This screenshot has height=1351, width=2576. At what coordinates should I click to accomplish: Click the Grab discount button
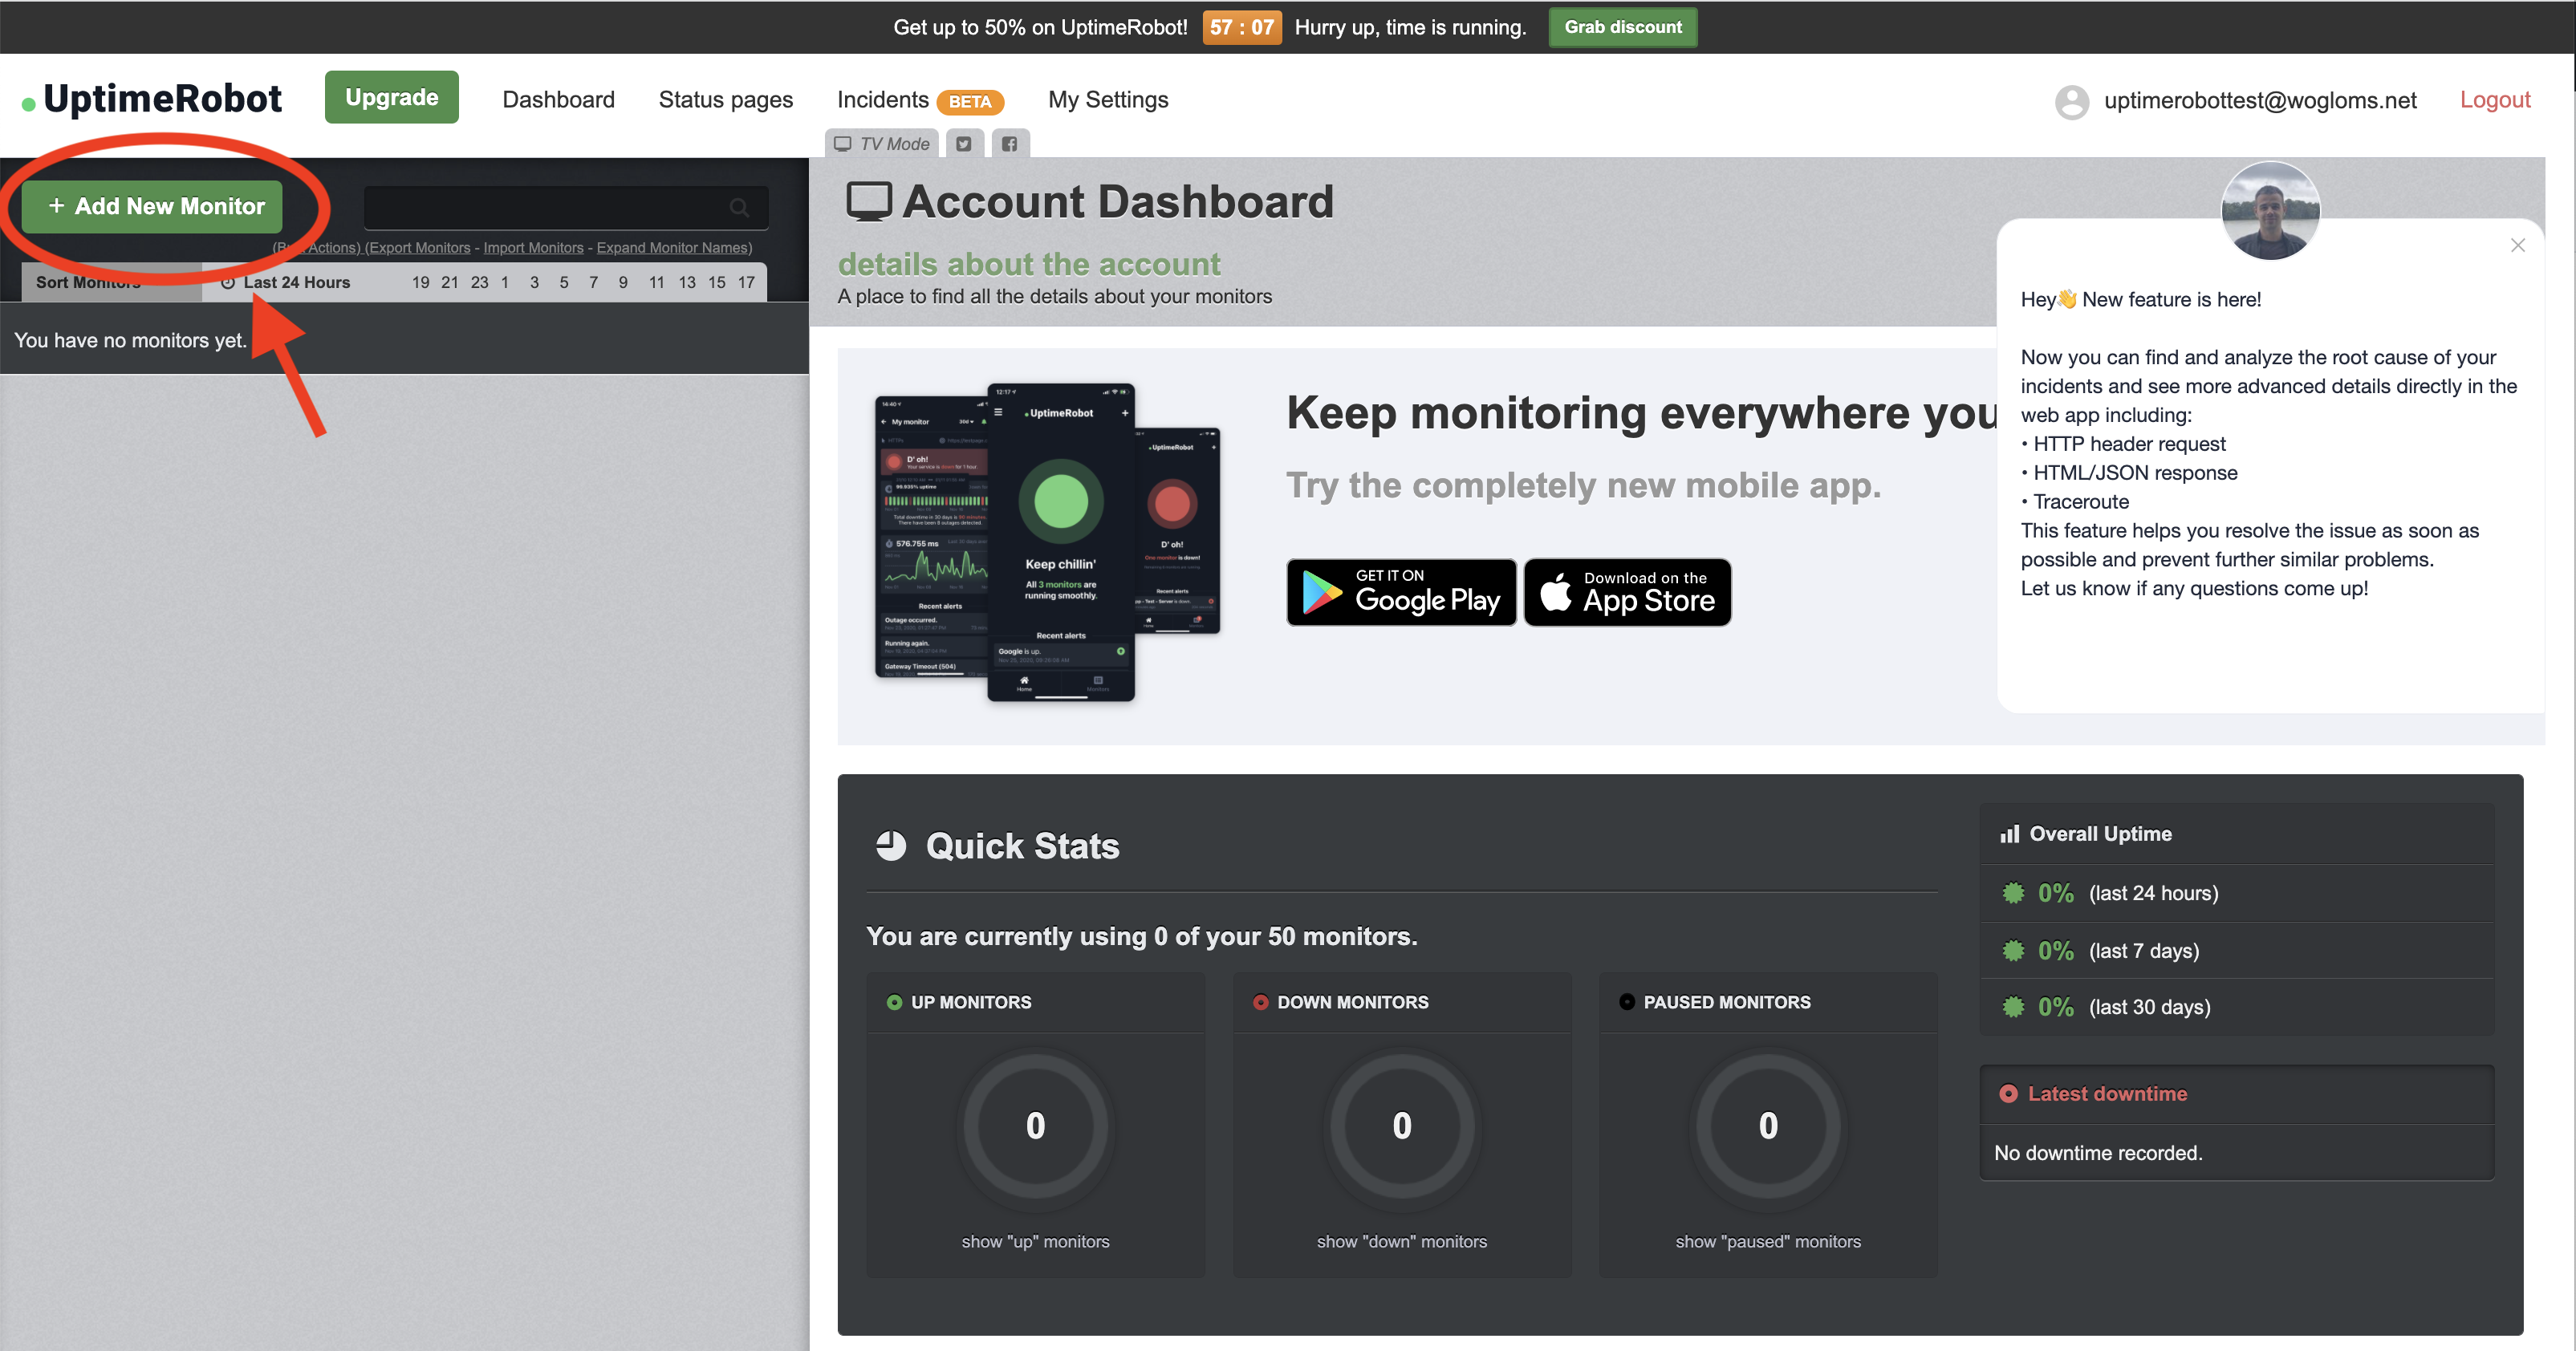[x=1622, y=27]
